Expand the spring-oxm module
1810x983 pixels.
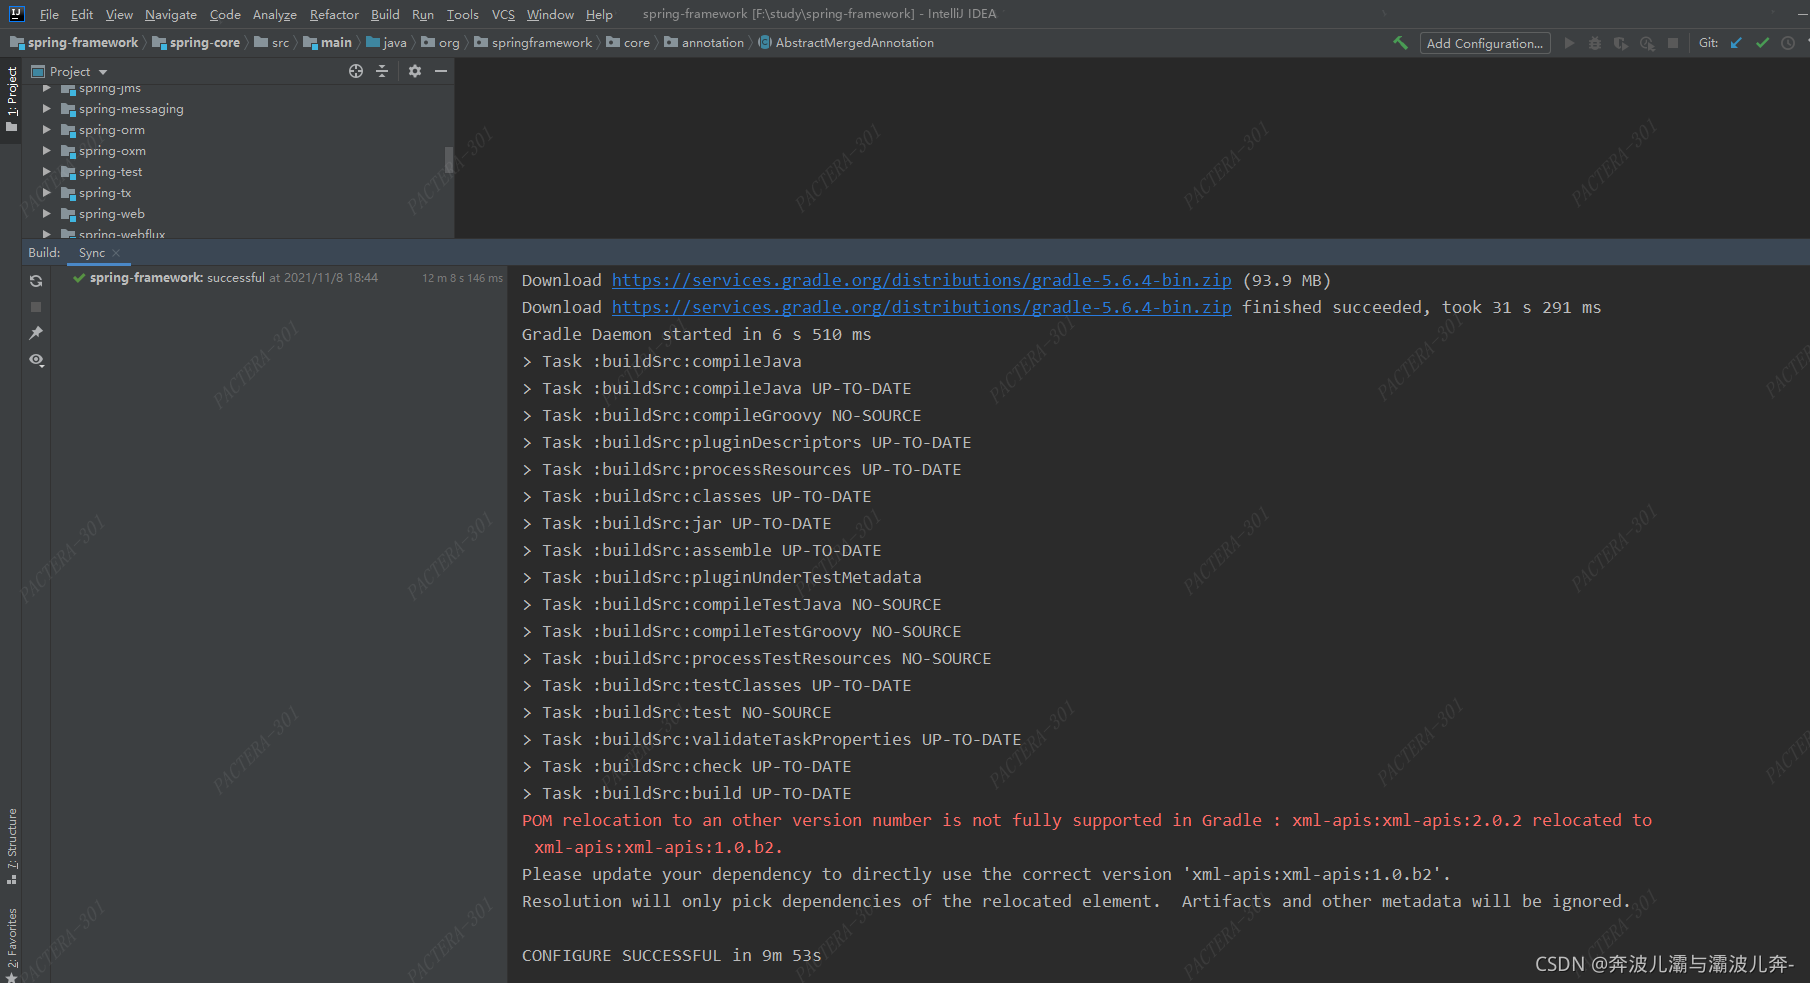click(x=46, y=151)
